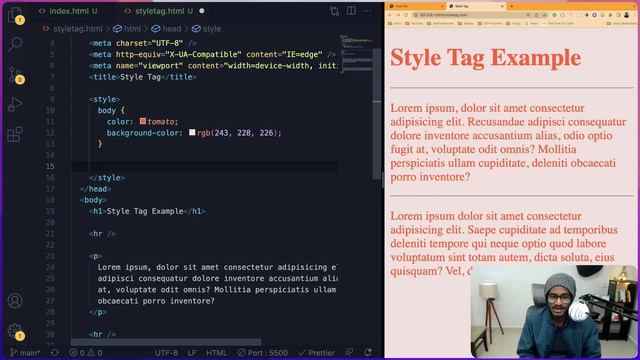The image size is (640, 360).
Task: Open errors and warnings count in status bar
Action: [x=86, y=353]
